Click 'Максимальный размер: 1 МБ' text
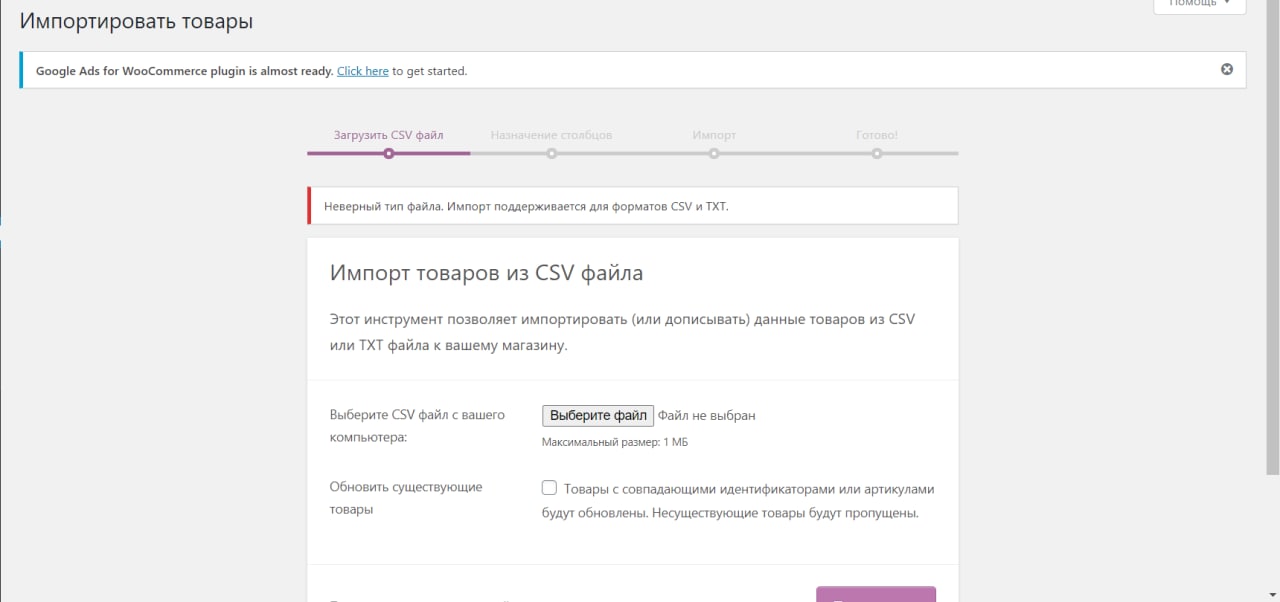This screenshot has height=602, width=1280. pos(615,442)
